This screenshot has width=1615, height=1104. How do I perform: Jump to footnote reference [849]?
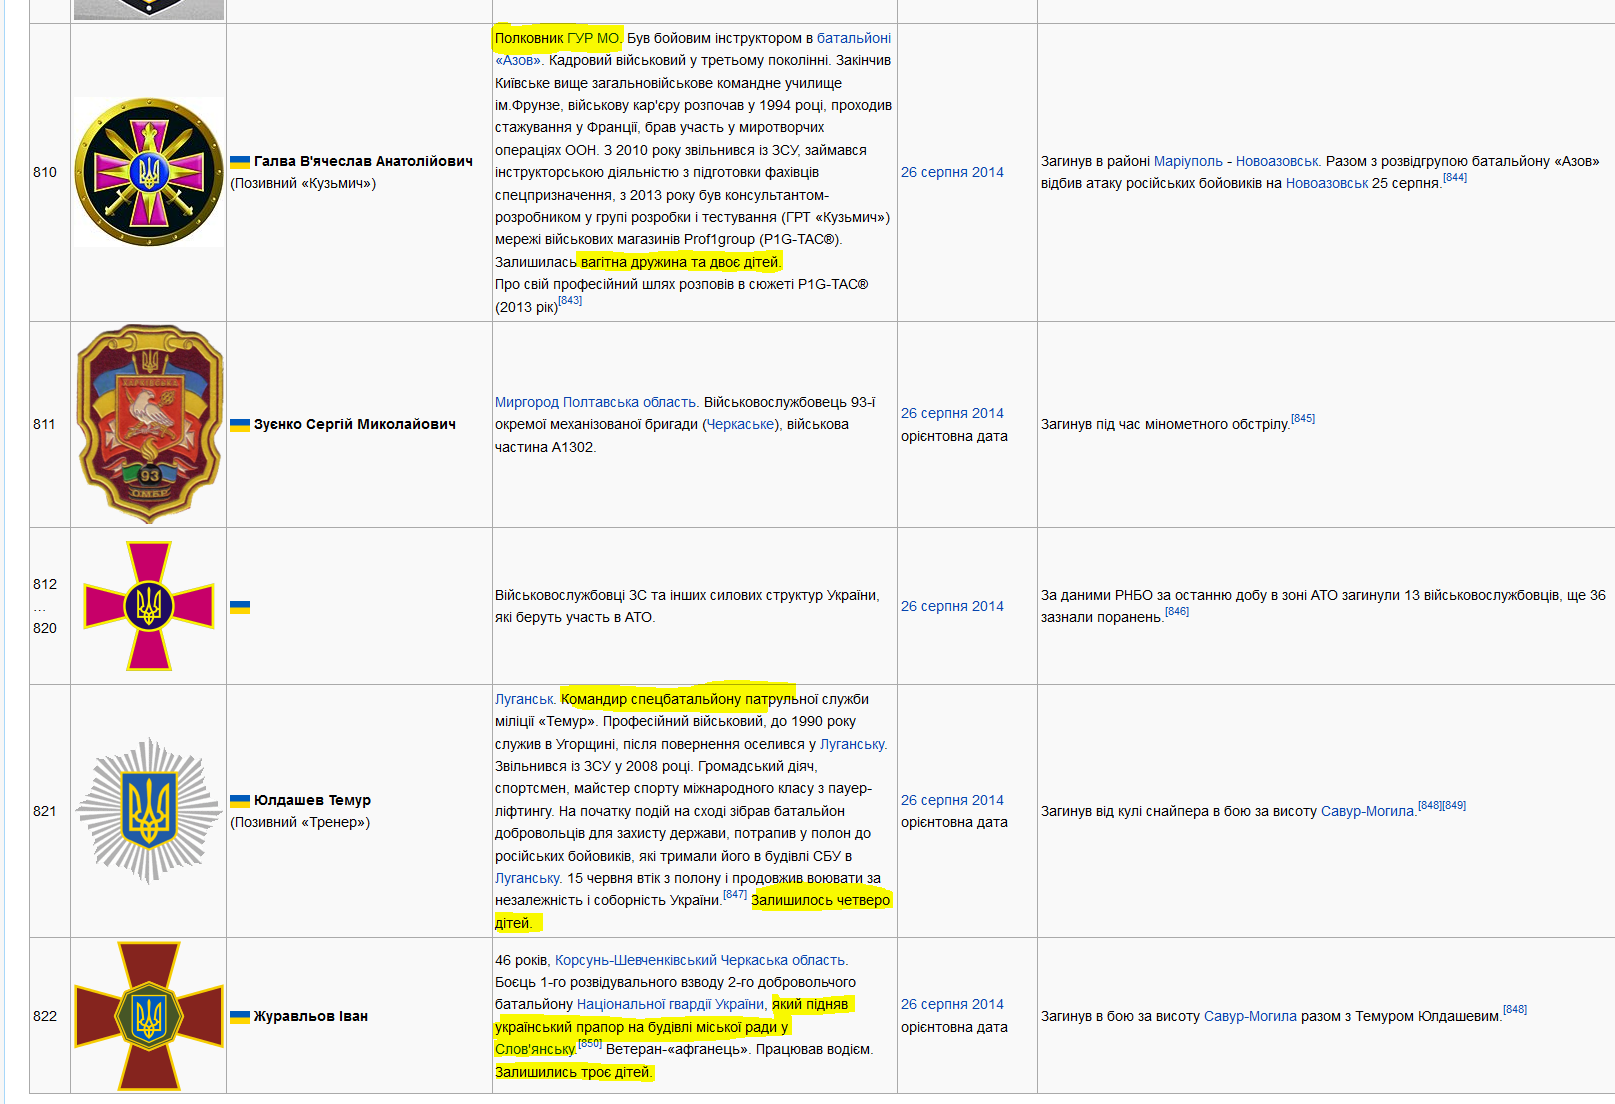pos(1454,805)
